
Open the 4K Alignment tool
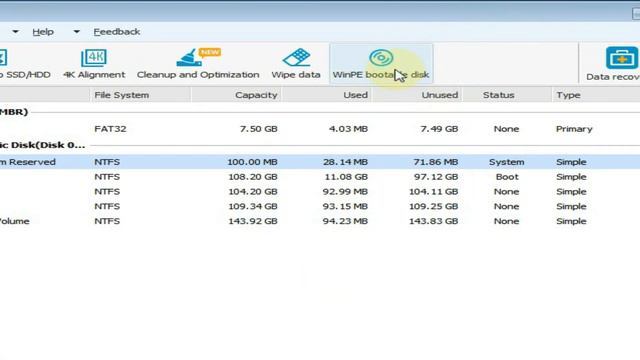[94, 63]
